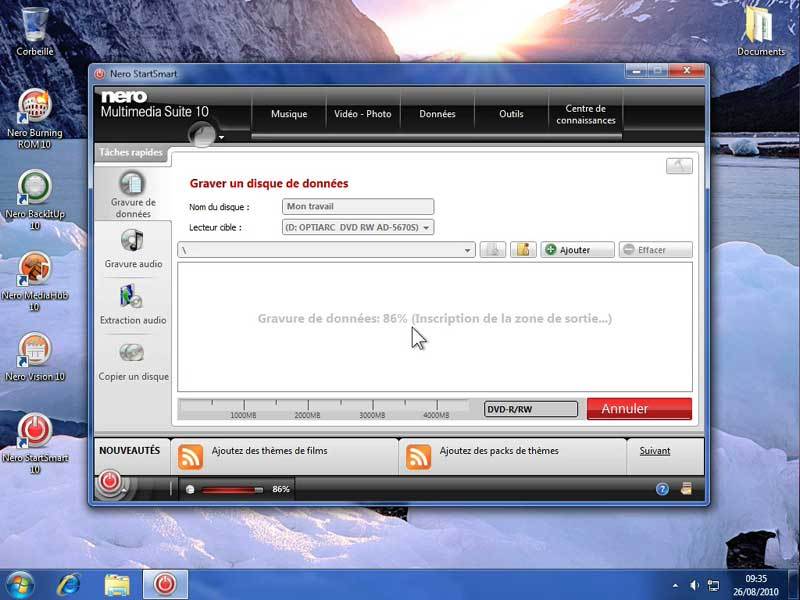Viewport: 800px width, 600px height.
Task: Open 'Ajoutez des packs de thèmes' news item
Action: pyautogui.click(x=499, y=451)
